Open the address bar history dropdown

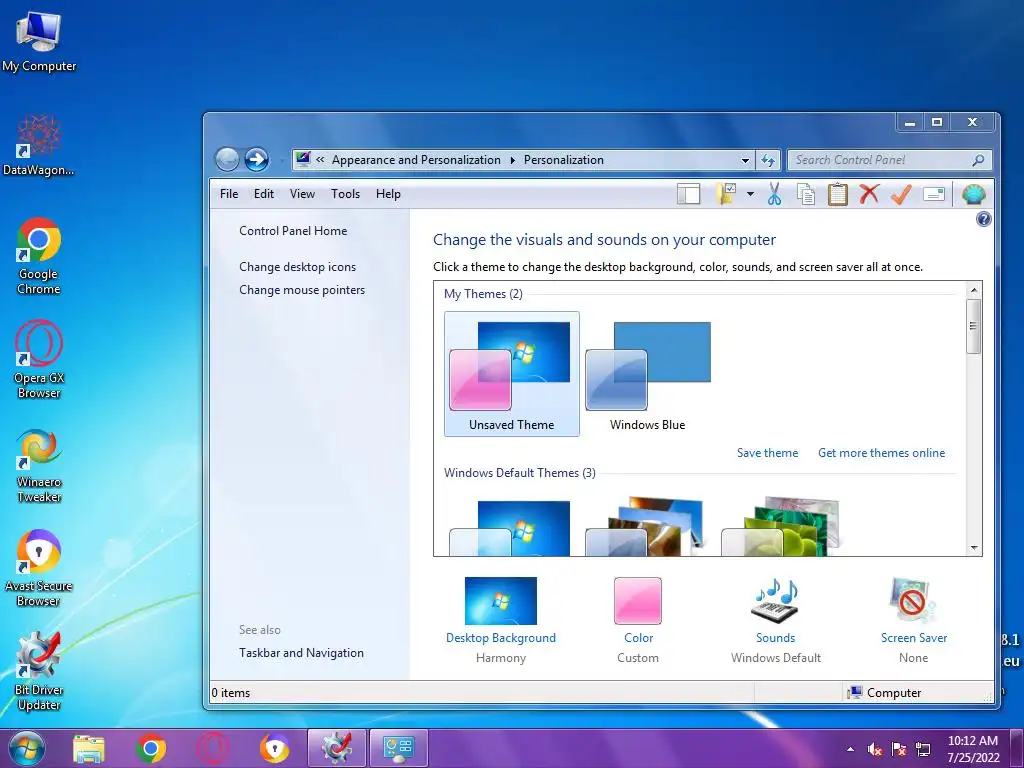click(x=745, y=160)
